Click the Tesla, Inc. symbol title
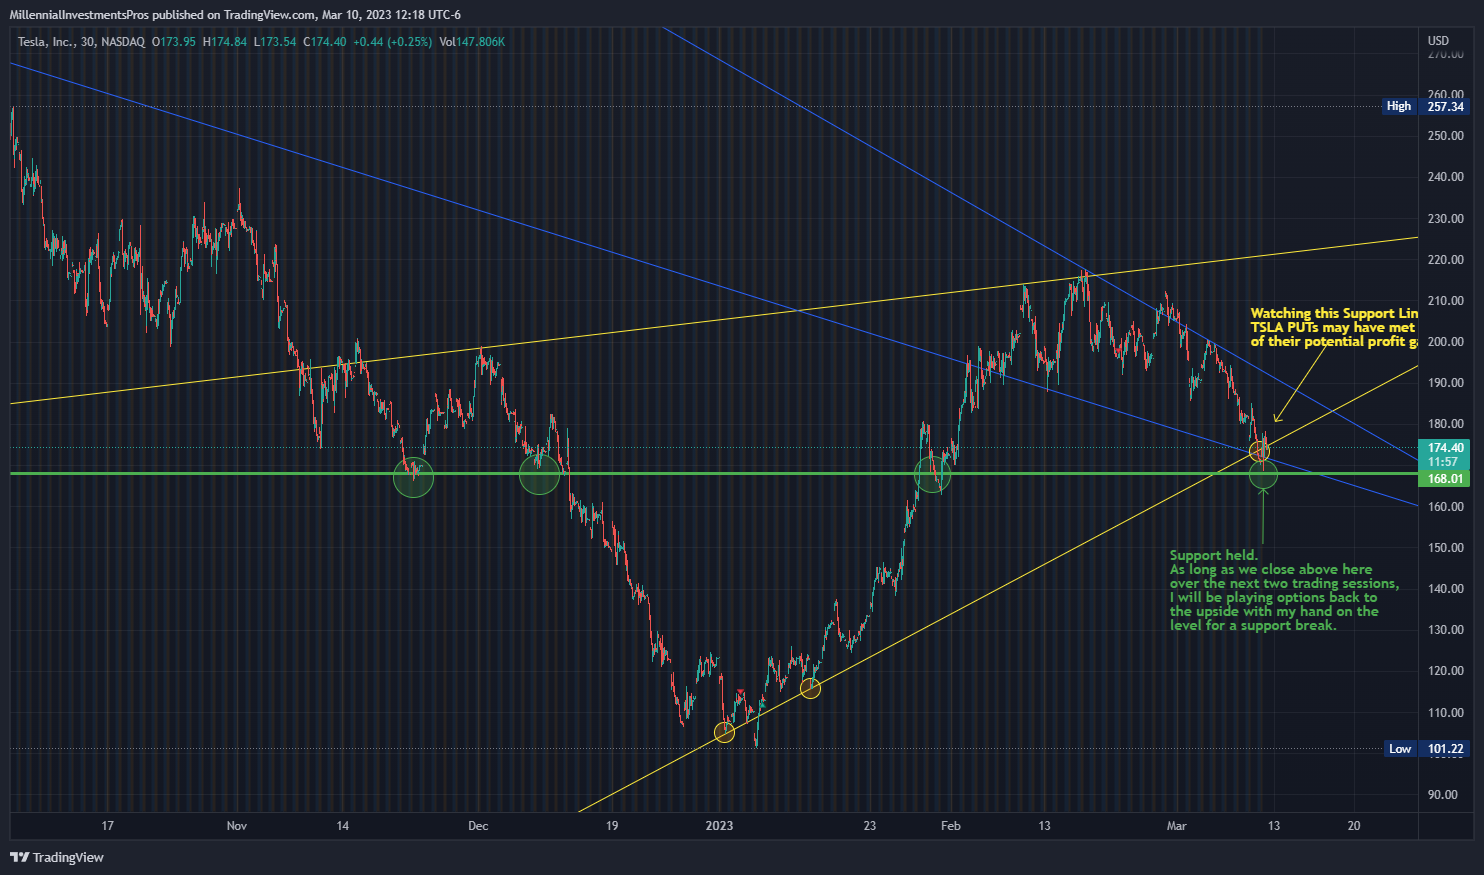Image resolution: width=1484 pixels, height=875 pixels. [45, 42]
